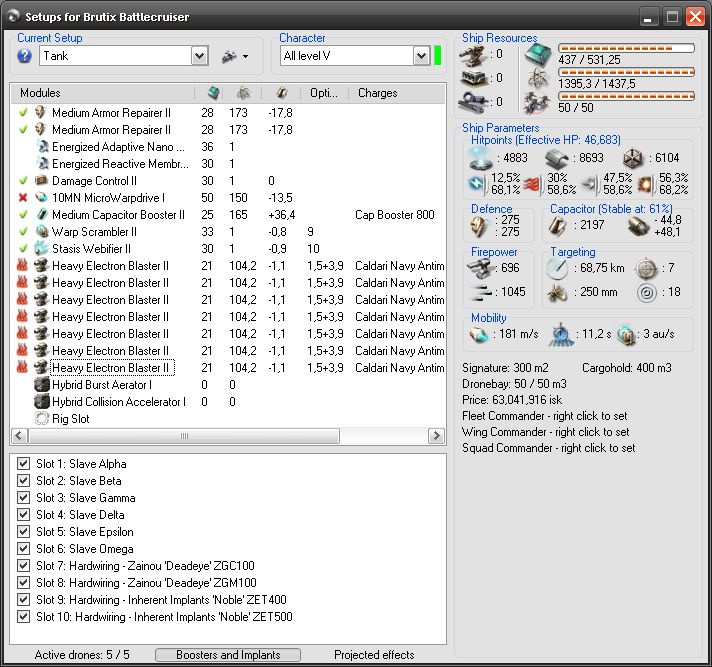Image resolution: width=712 pixels, height=667 pixels.
Task: Select the Warp Scrambler II module icon
Action: (41, 232)
